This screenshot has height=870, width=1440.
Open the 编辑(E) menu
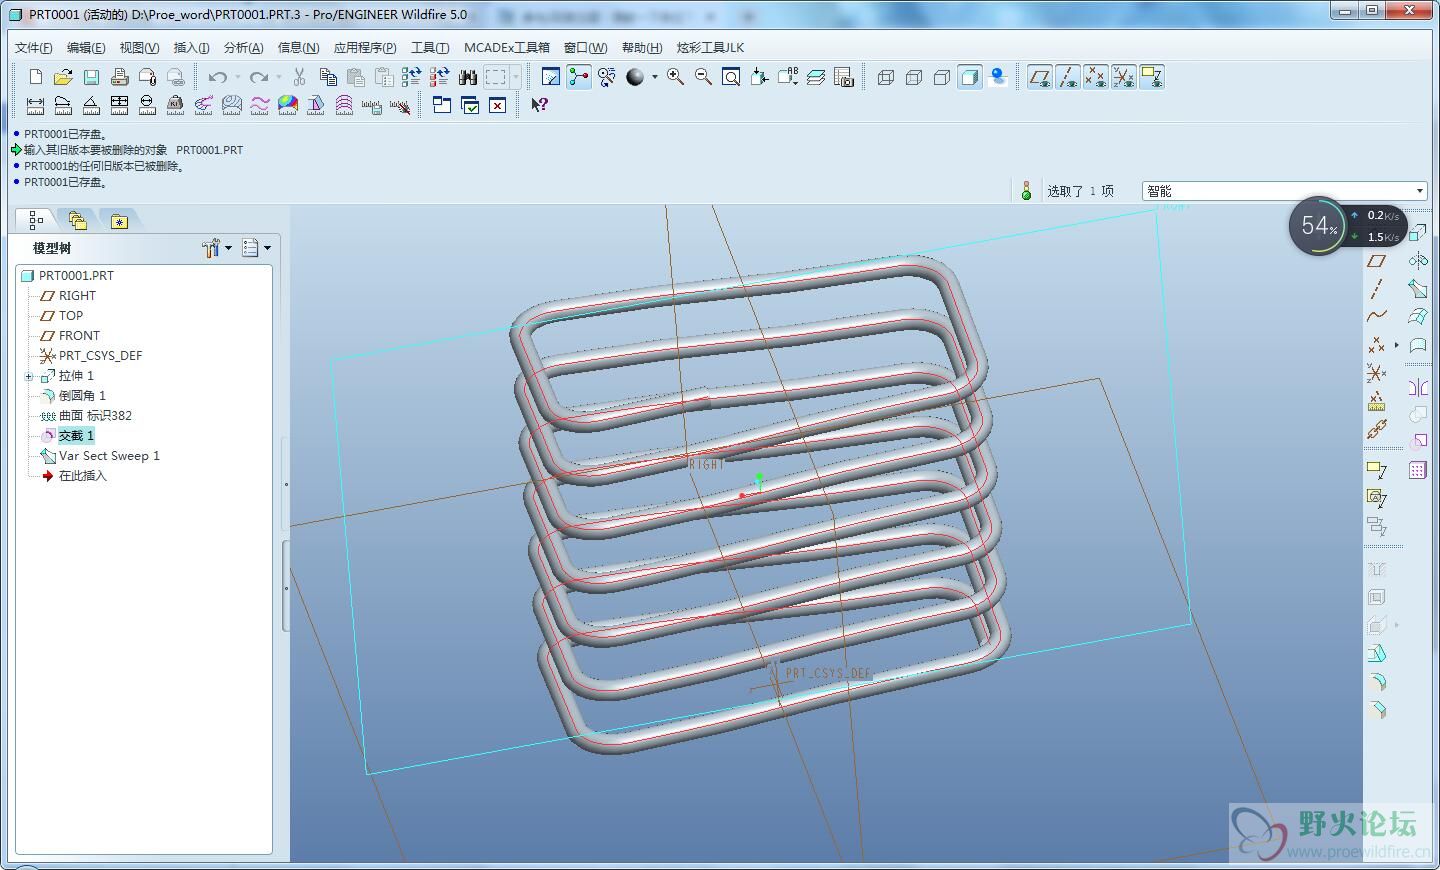pyautogui.click(x=86, y=47)
